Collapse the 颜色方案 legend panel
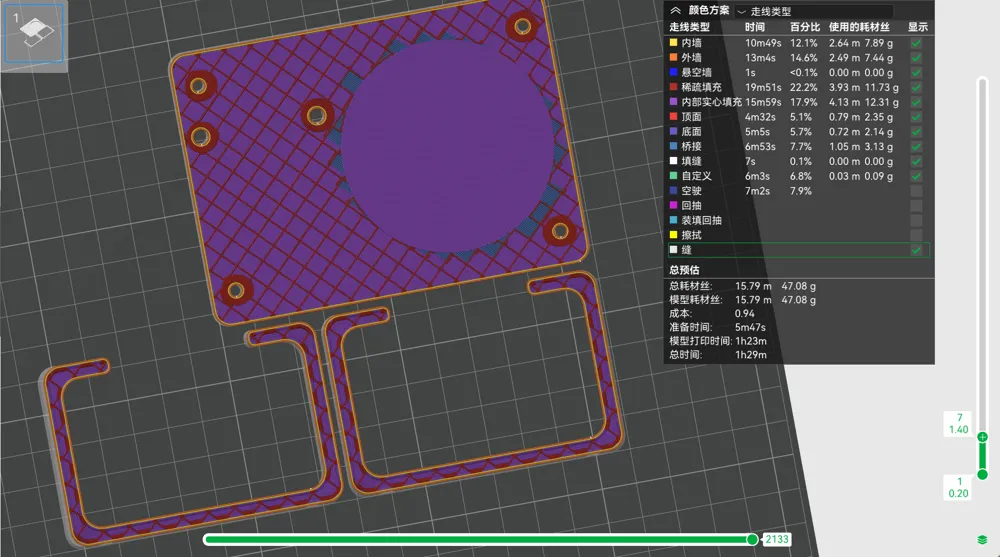 pyautogui.click(x=675, y=11)
